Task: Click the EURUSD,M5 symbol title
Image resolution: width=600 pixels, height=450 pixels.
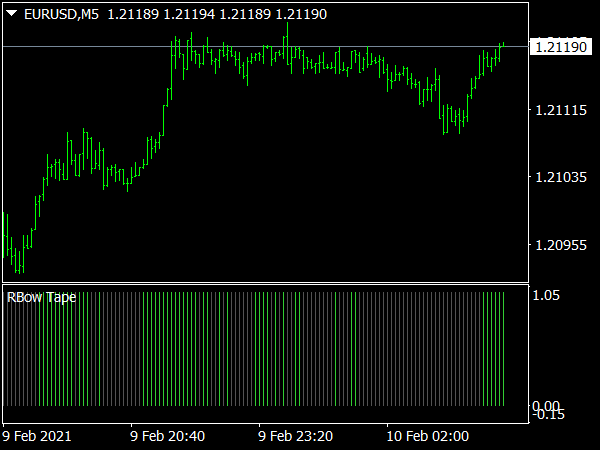Action: 61,15
